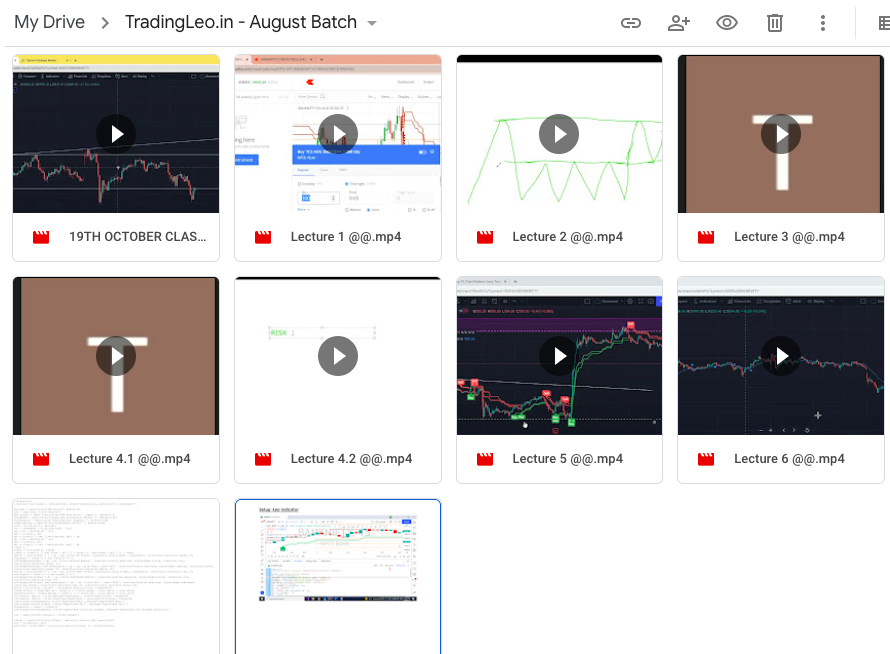Image resolution: width=890 pixels, height=654 pixels.
Task: Play the Lecture 1 video thumbnail
Action: (338, 134)
